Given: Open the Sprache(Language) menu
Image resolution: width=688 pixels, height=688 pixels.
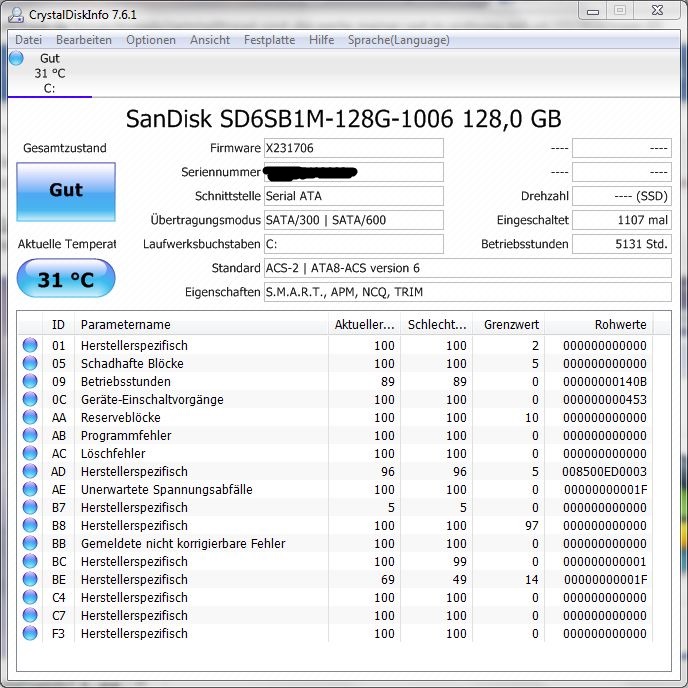Looking at the screenshot, I should (x=398, y=40).
